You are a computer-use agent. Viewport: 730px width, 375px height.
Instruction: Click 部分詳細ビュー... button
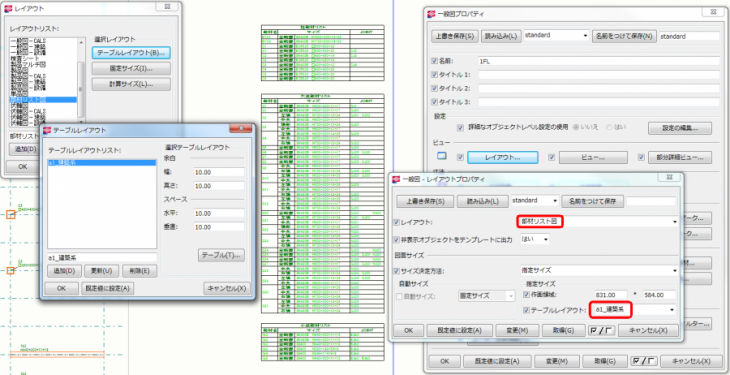pyautogui.click(x=680, y=157)
